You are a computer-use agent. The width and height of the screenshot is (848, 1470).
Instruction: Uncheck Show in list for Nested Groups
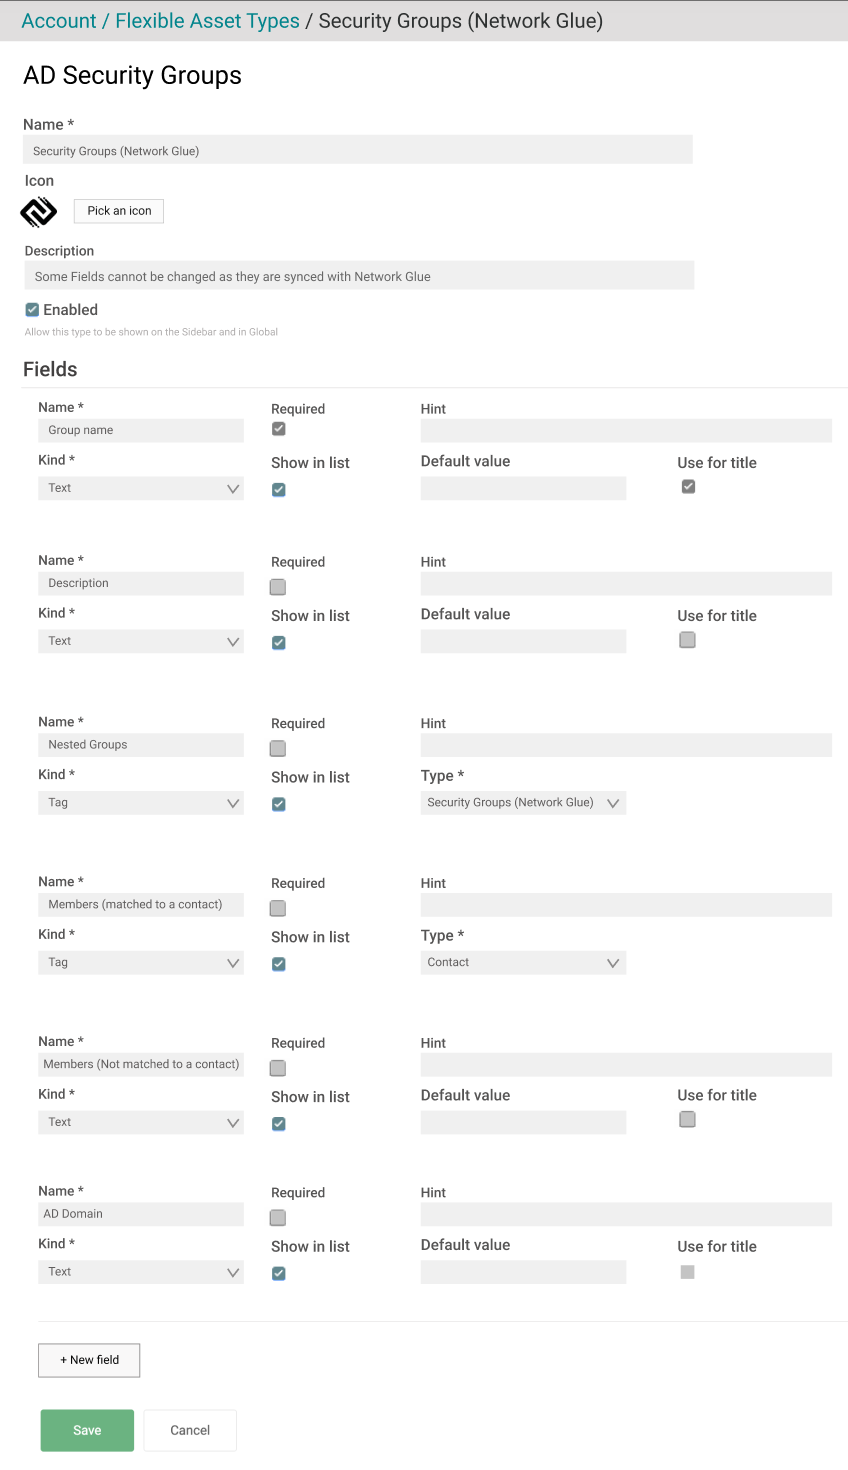click(278, 803)
